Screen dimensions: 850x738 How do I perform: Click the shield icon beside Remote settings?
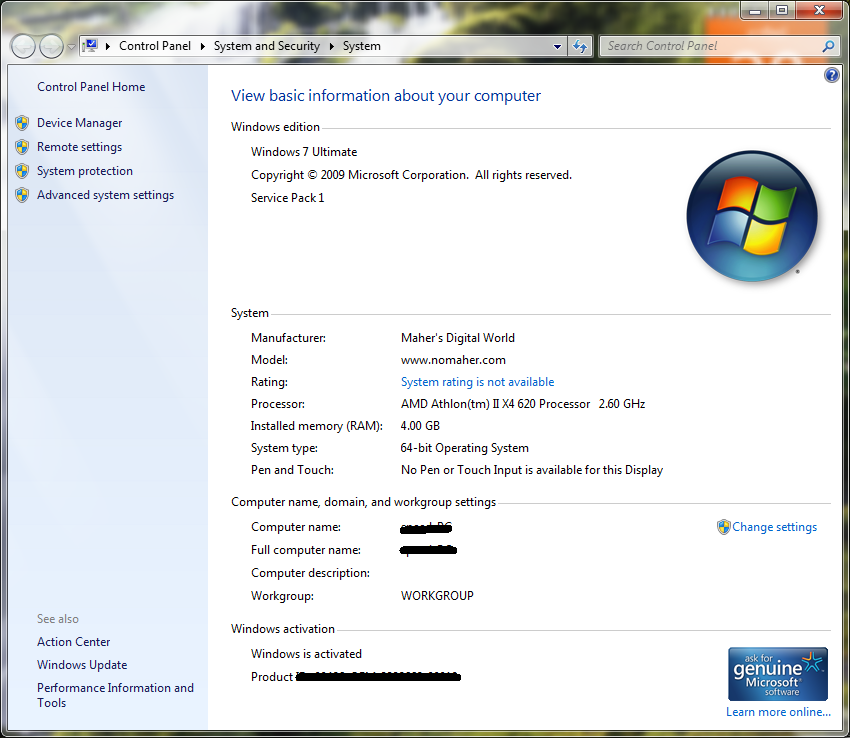coord(22,147)
